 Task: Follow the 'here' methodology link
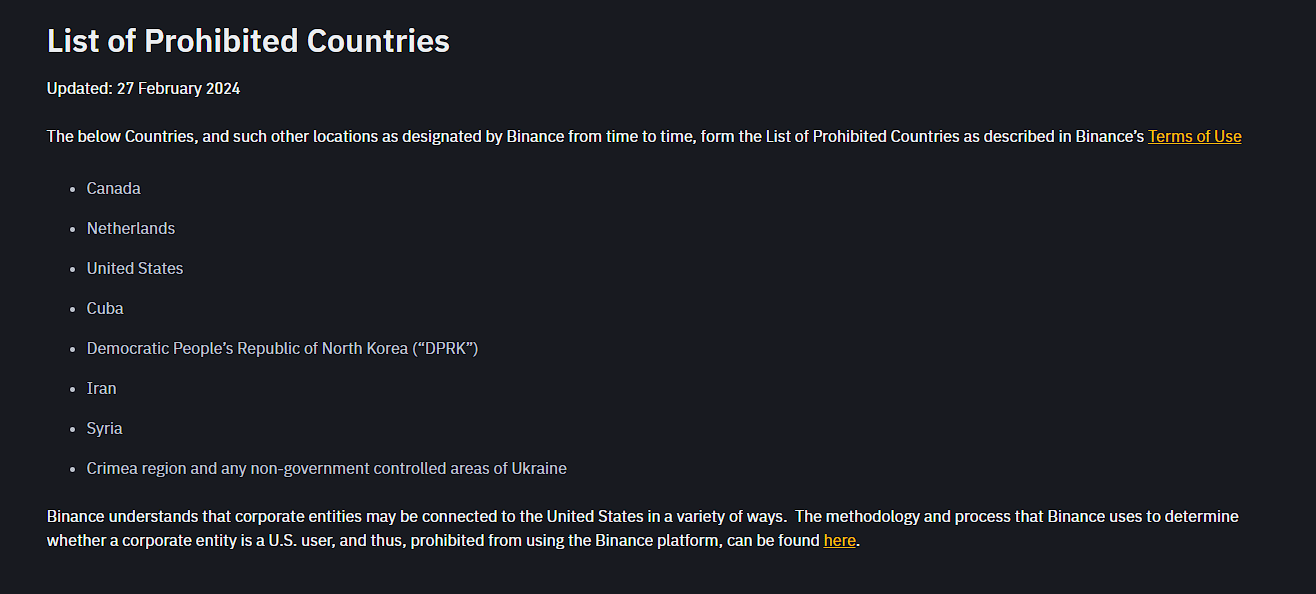[839, 540]
